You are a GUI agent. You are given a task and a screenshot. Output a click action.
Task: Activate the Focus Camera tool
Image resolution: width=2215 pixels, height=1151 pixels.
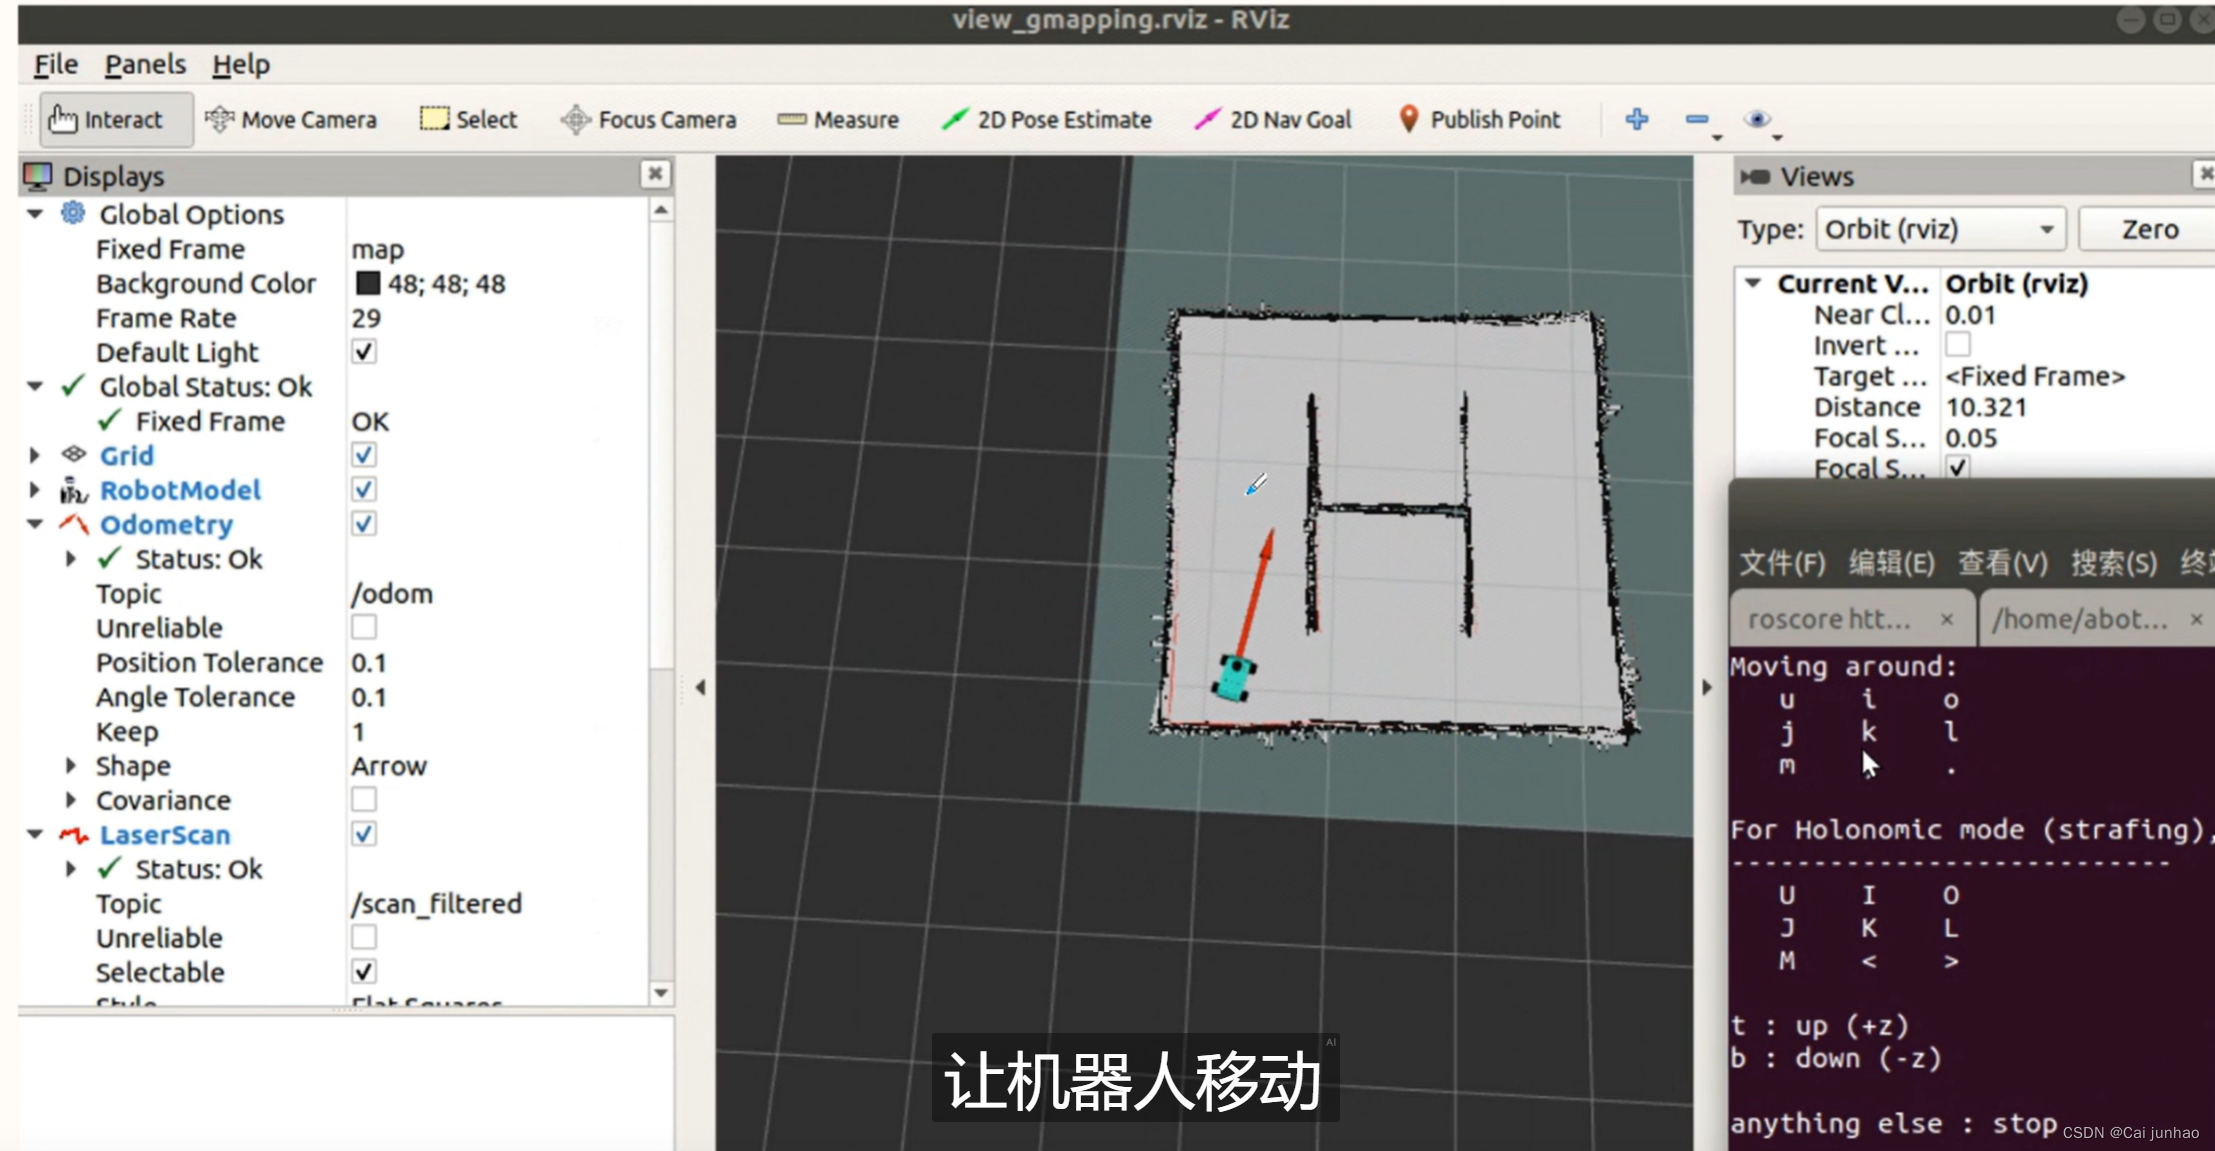pyautogui.click(x=648, y=120)
